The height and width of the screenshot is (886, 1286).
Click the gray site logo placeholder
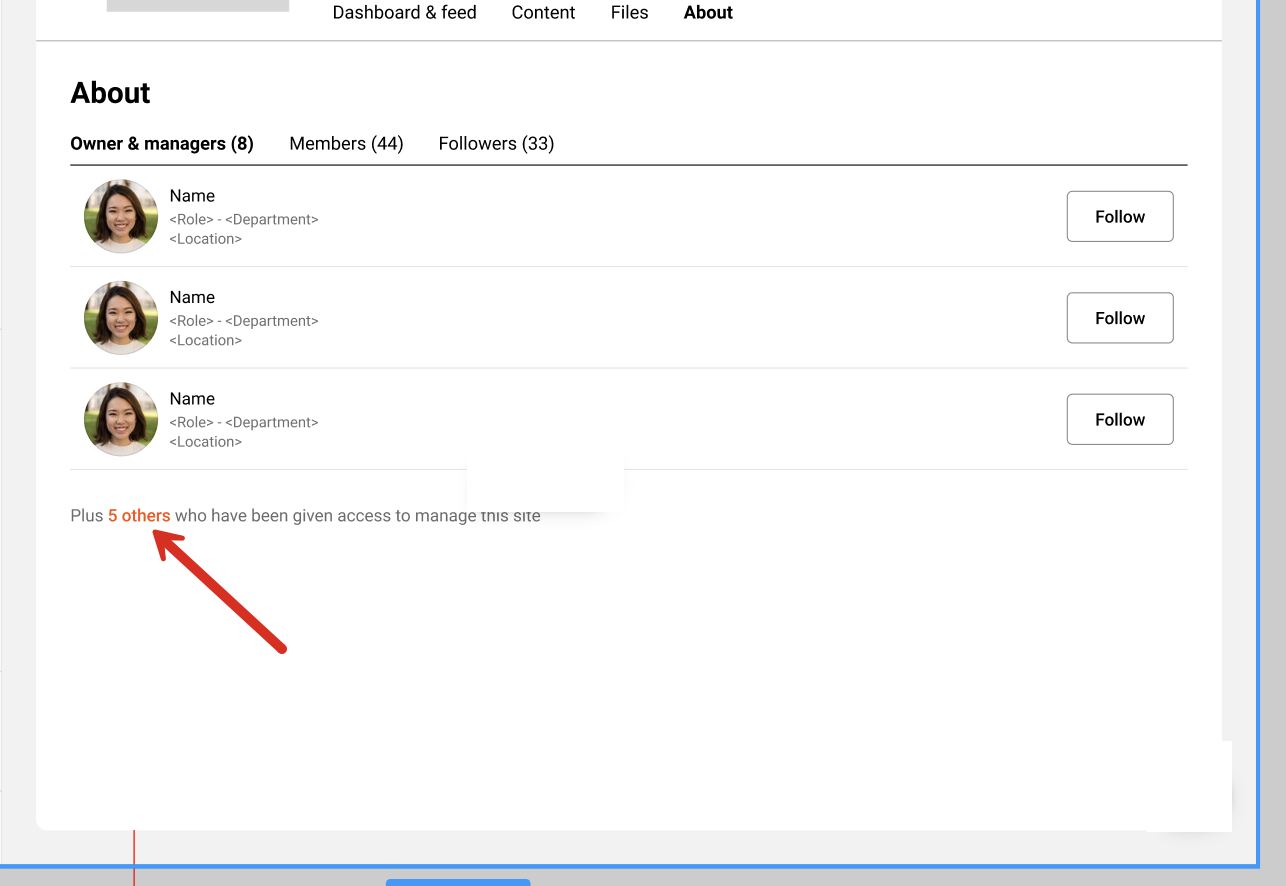pos(197,5)
